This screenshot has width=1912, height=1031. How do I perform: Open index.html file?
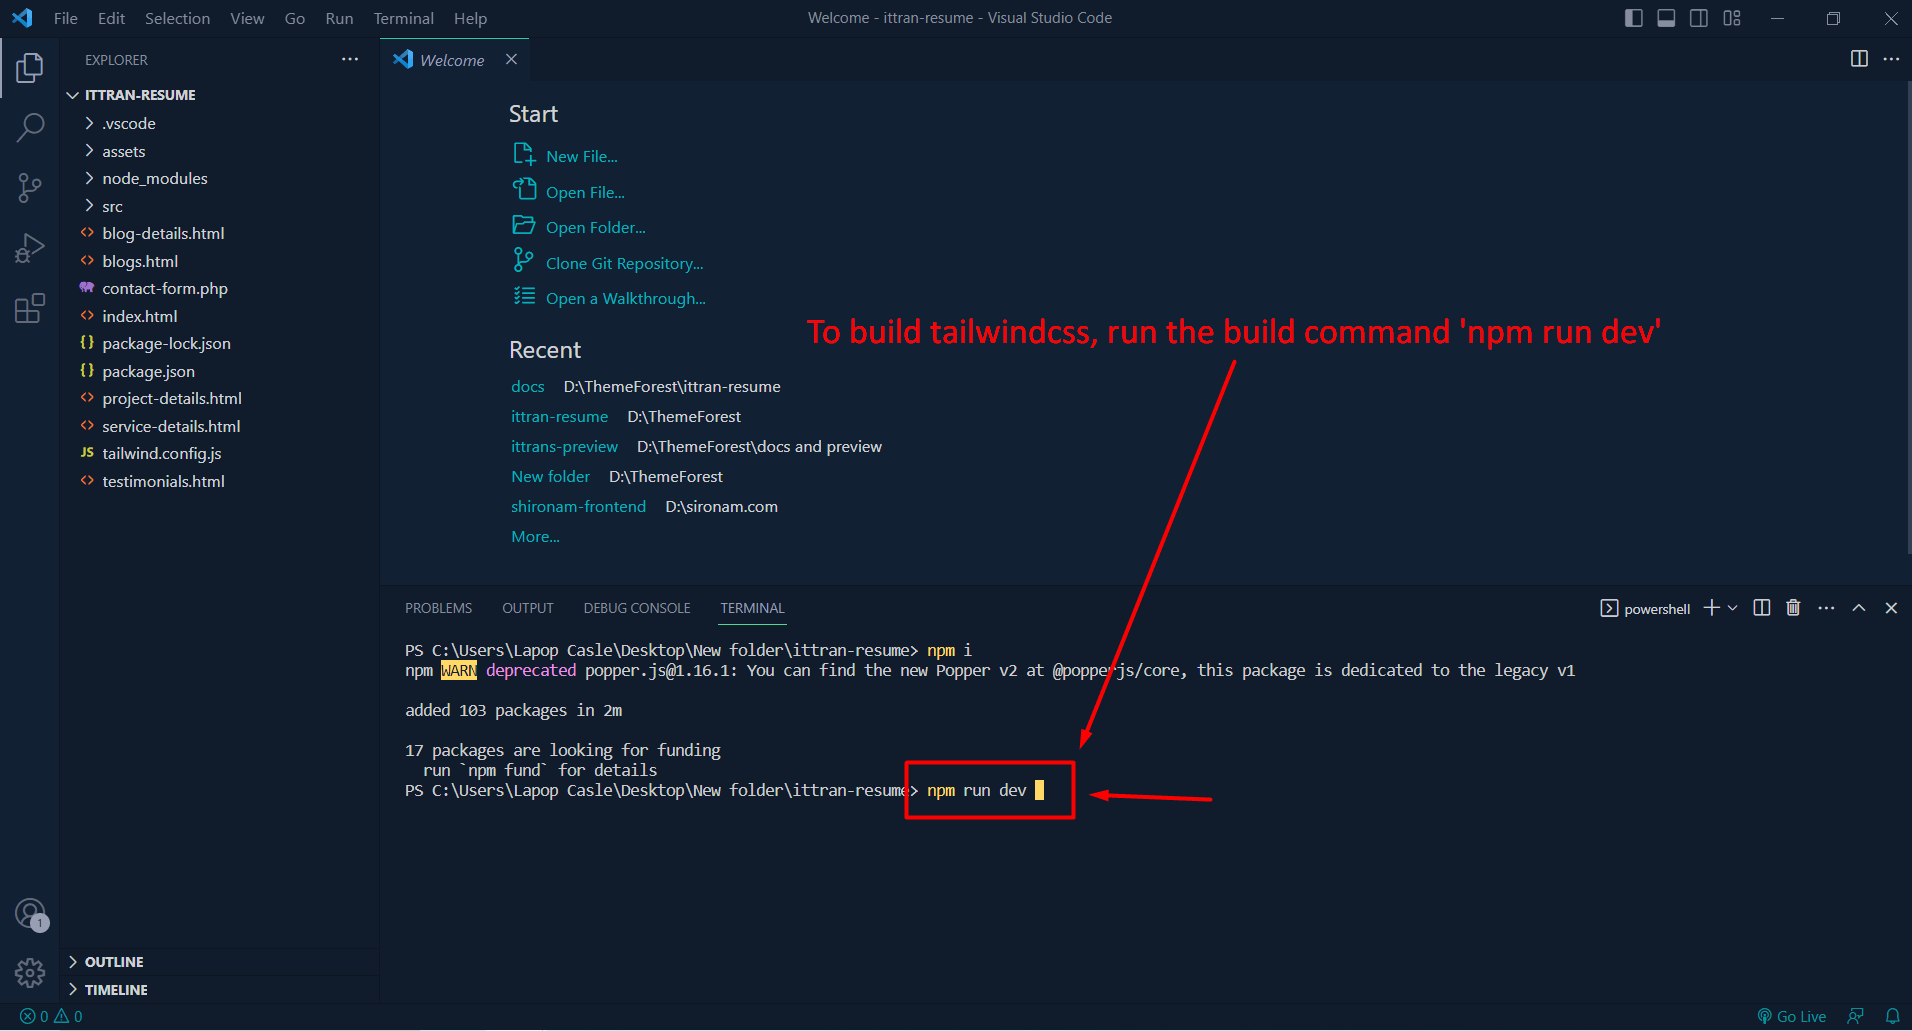(x=220, y=316)
